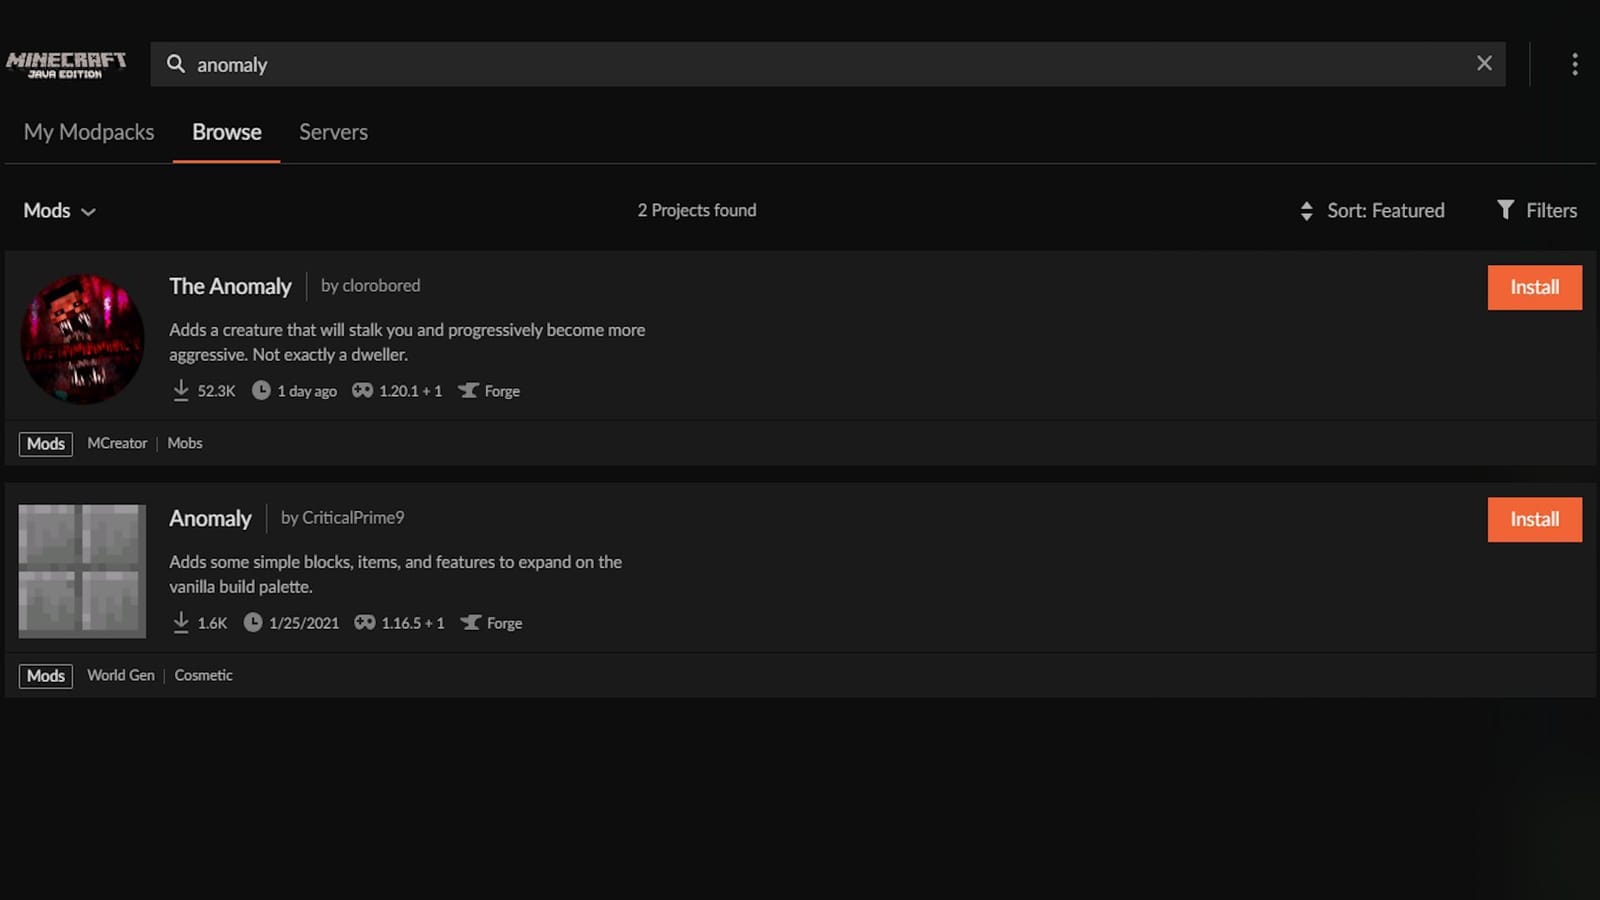Image resolution: width=1600 pixels, height=900 pixels.
Task: Switch to the Servers tab
Action: 333,131
